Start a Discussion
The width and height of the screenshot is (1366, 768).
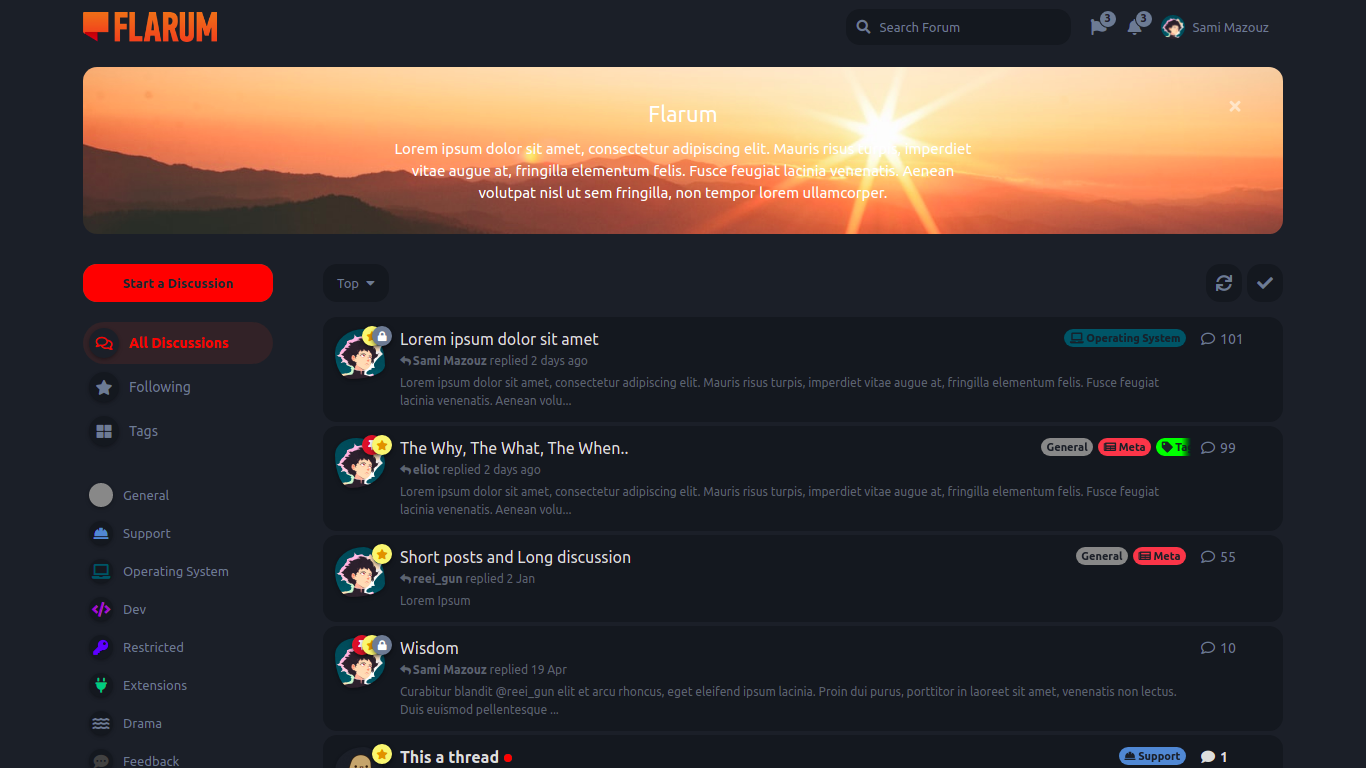(178, 283)
